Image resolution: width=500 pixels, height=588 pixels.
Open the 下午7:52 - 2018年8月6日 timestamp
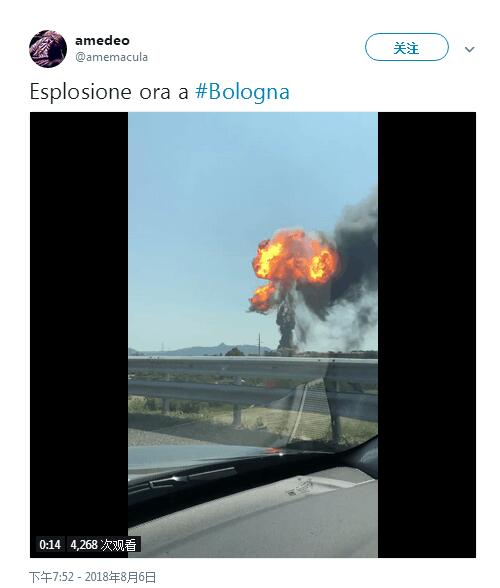(92, 577)
